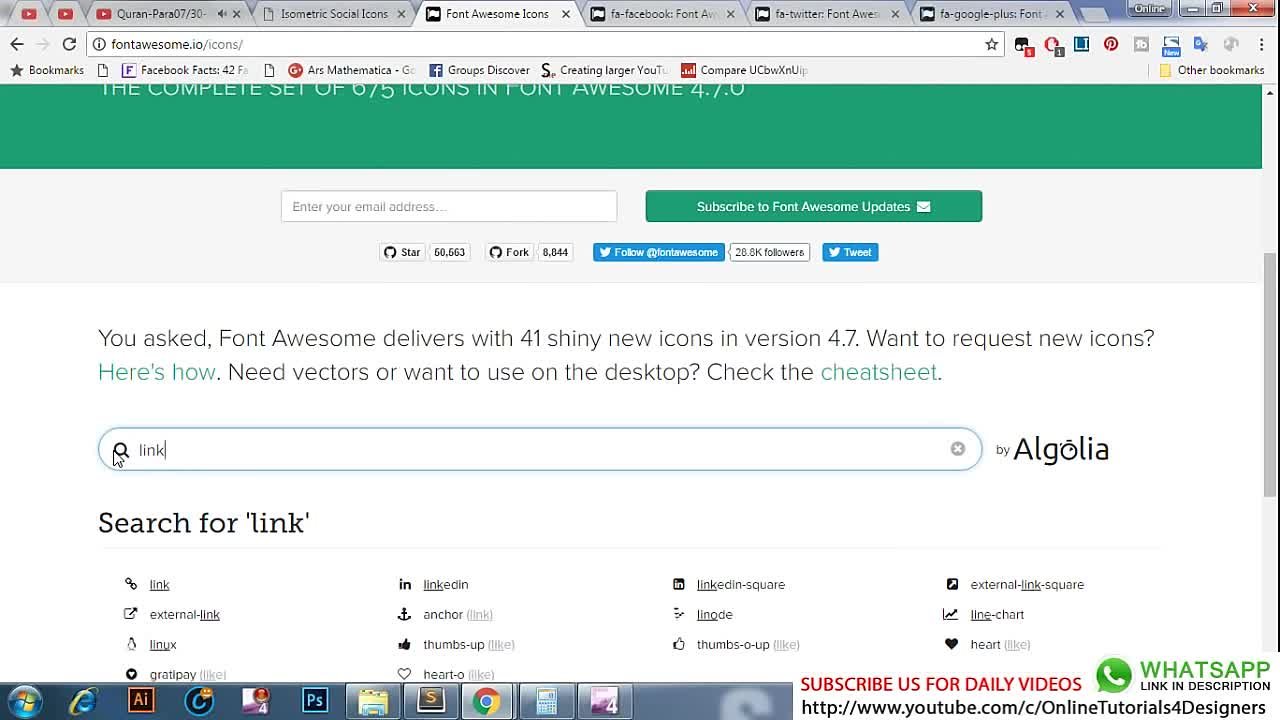Open the Facebook Facts bookmark
1280x720 pixels.
pos(184,70)
